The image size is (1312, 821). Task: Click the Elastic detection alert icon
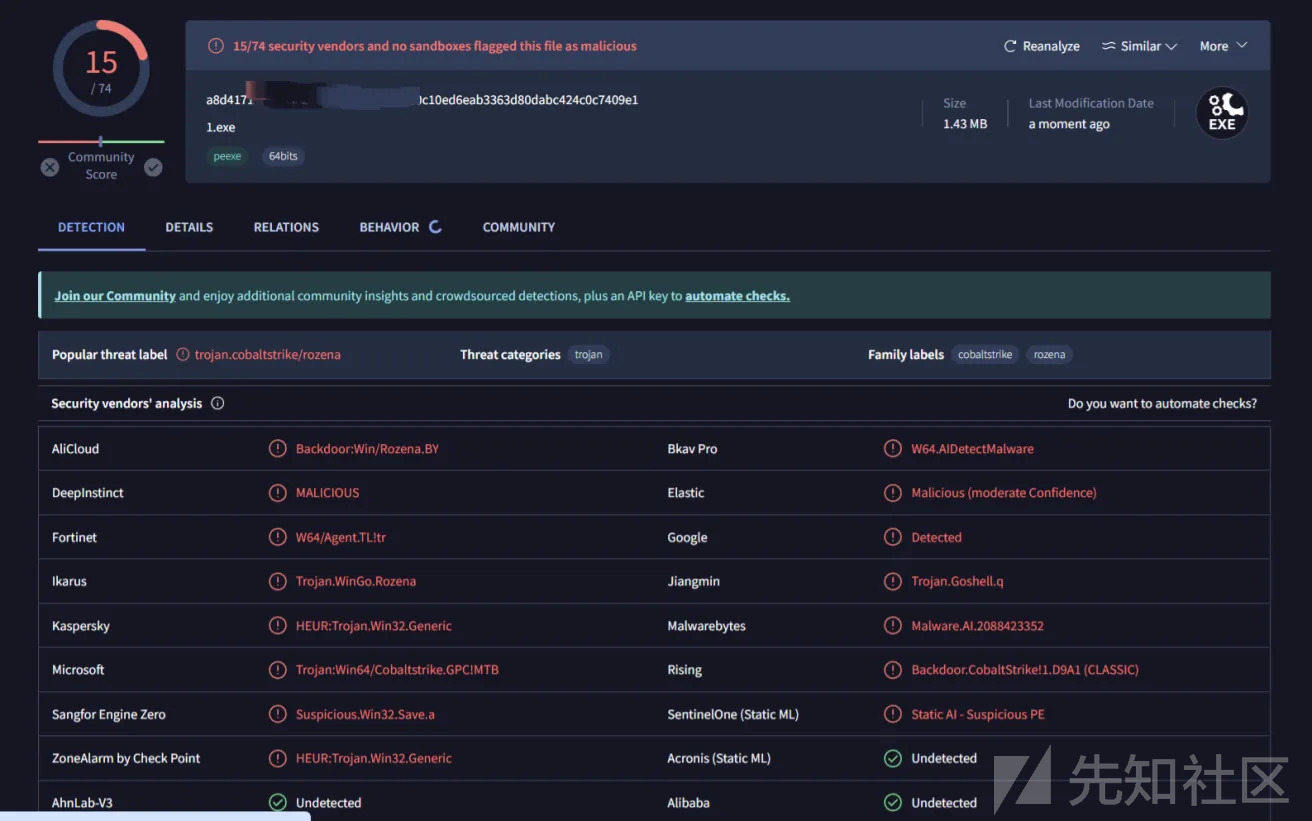[x=893, y=493]
